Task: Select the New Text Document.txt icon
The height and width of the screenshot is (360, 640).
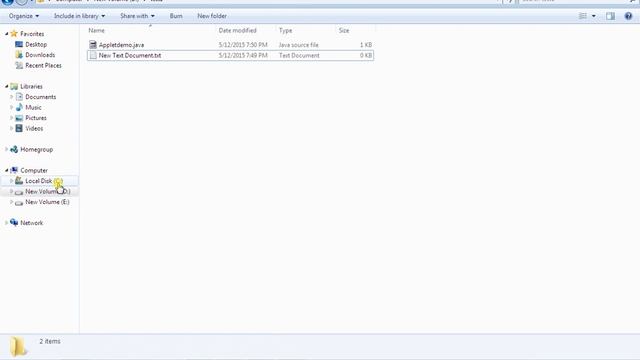Action: coord(93,56)
